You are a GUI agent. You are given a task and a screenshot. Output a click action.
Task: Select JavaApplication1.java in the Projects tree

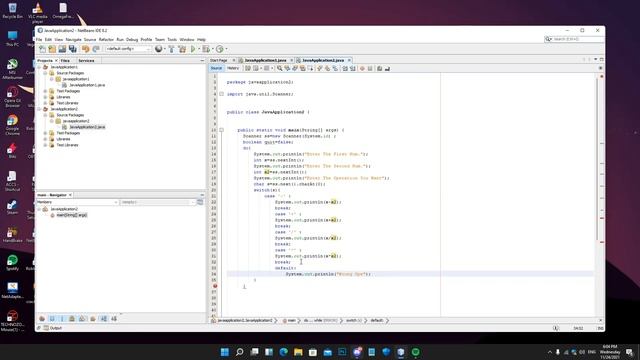(x=87, y=85)
